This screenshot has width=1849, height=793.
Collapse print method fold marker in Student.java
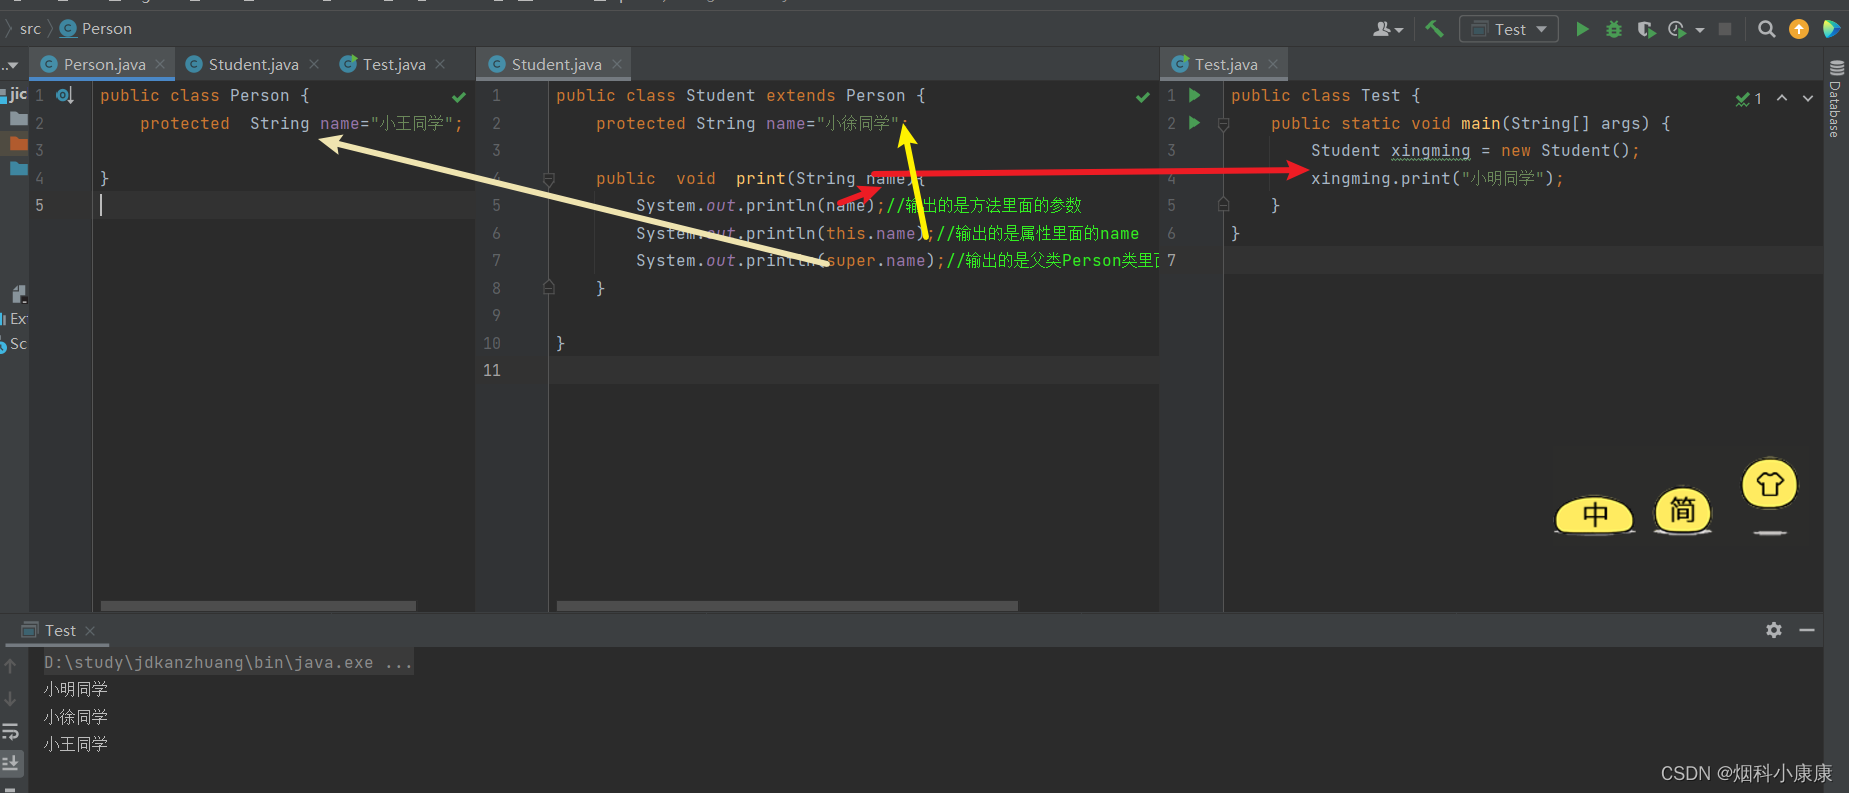click(548, 179)
